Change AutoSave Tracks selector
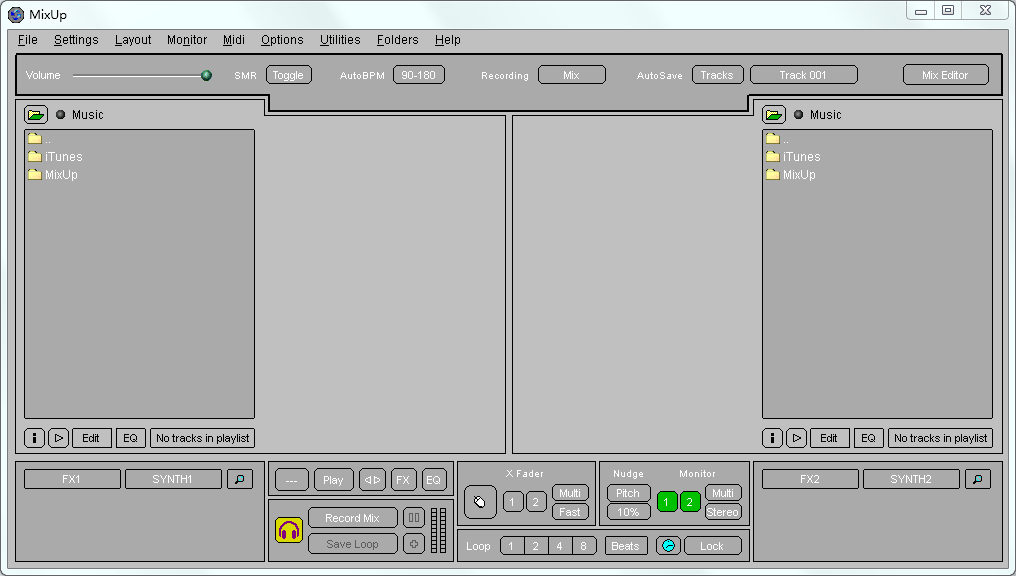Viewport: 1016px width, 576px height. tap(717, 75)
